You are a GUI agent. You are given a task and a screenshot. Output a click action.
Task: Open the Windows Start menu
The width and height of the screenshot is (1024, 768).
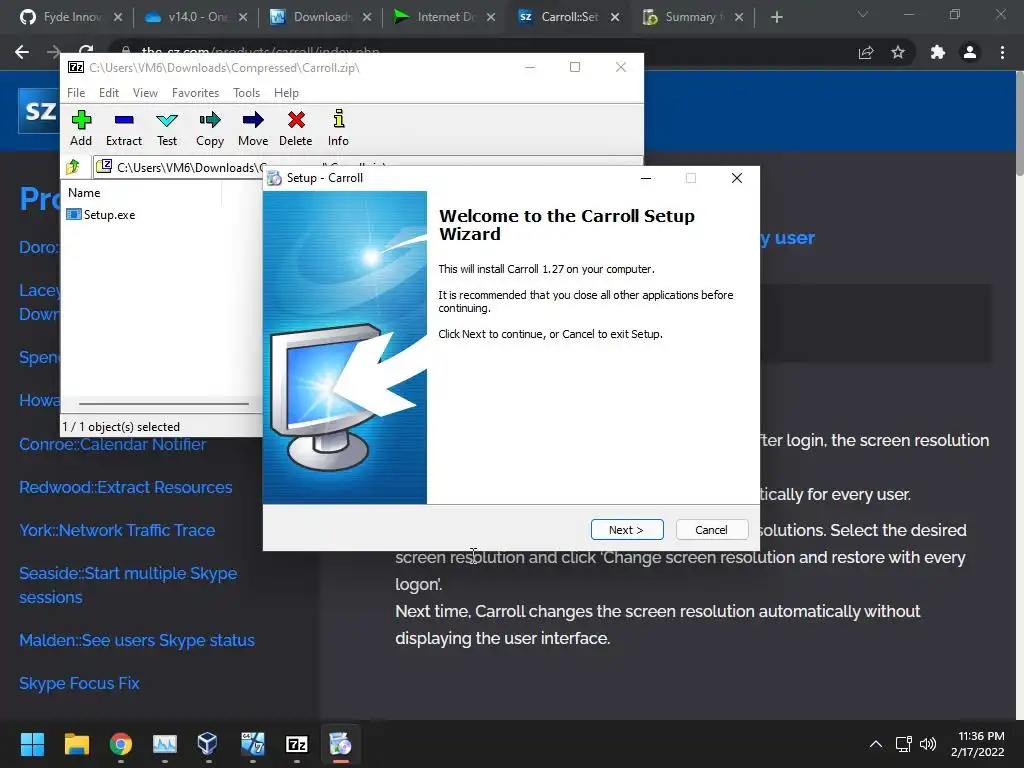(32, 744)
